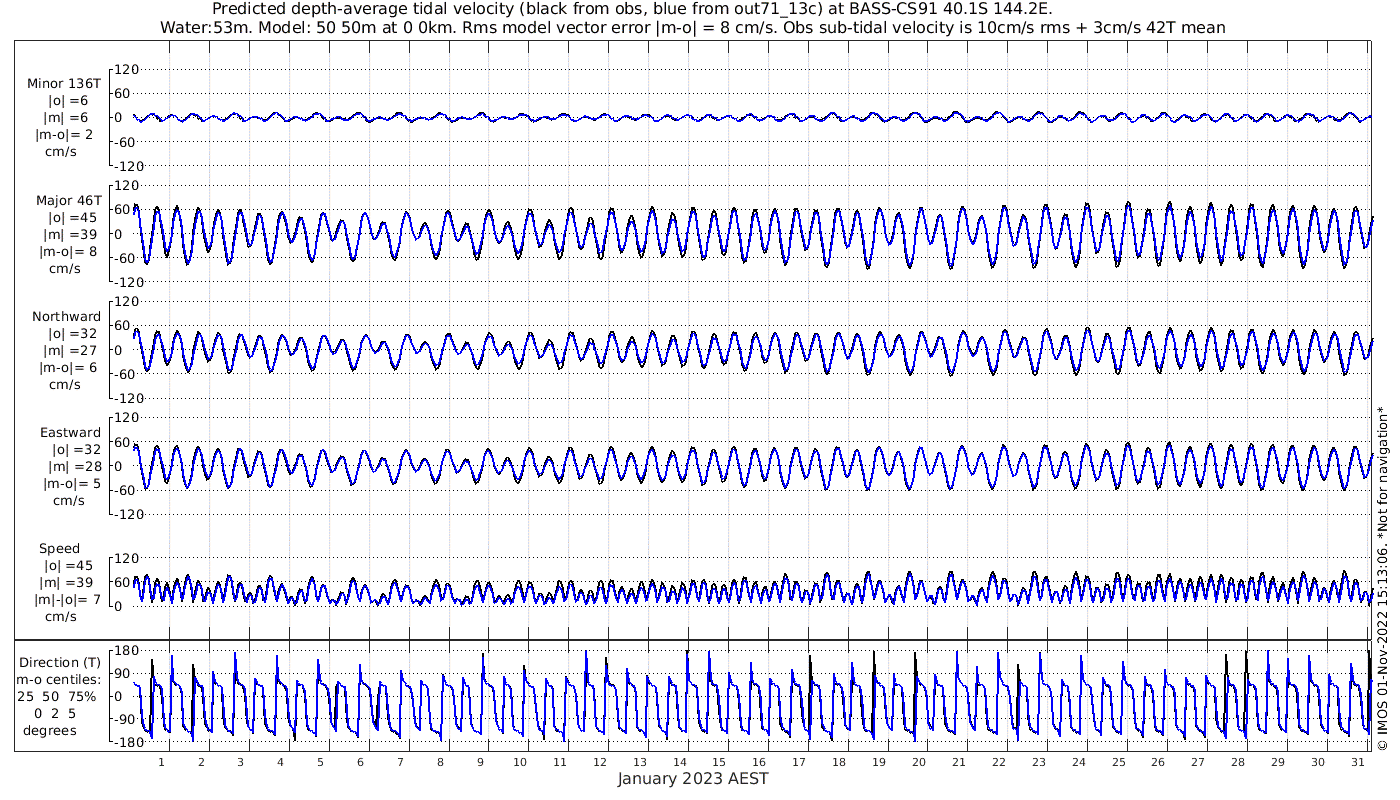This screenshot has width=1400, height=800.
Task: Click the "25 50 75%" centile header
Action: click(57, 697)
